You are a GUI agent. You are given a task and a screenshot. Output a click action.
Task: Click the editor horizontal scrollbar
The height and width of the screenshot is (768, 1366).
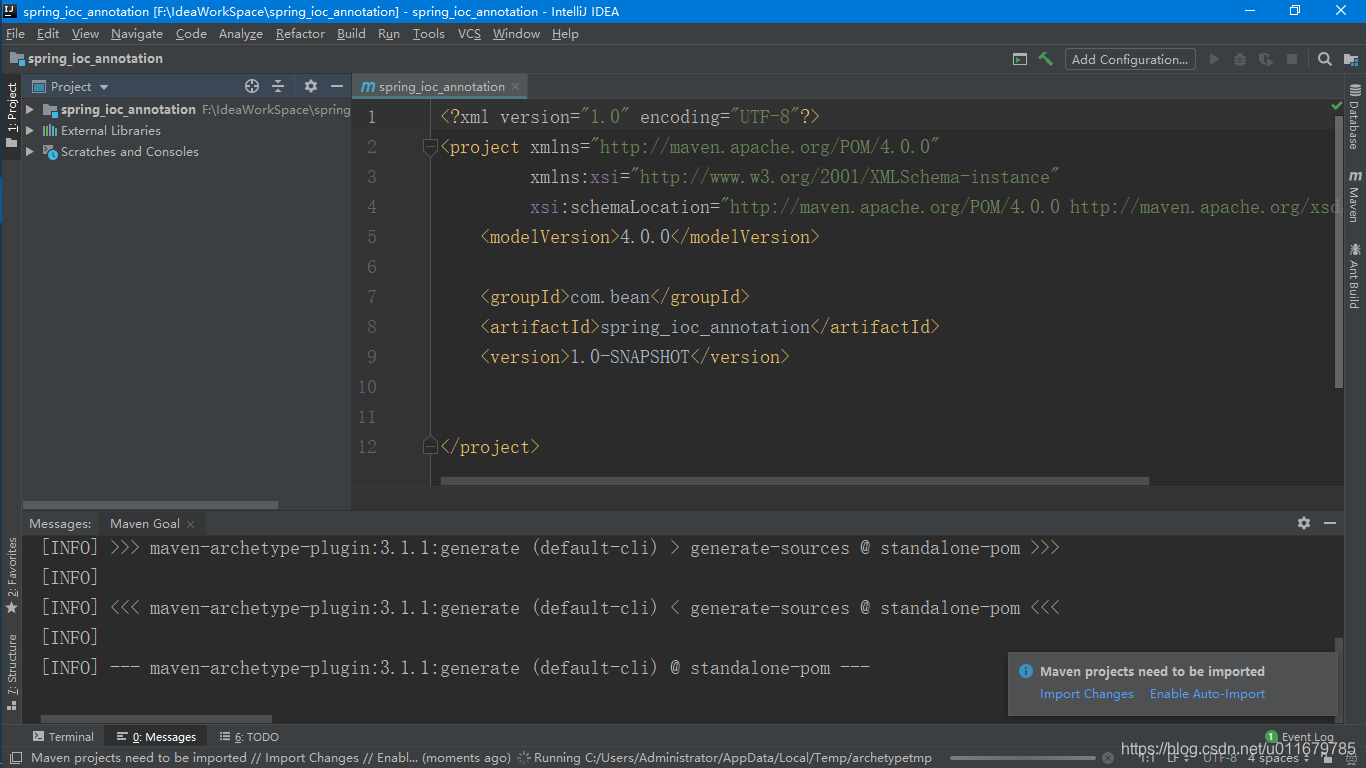(x=794, y=481)
